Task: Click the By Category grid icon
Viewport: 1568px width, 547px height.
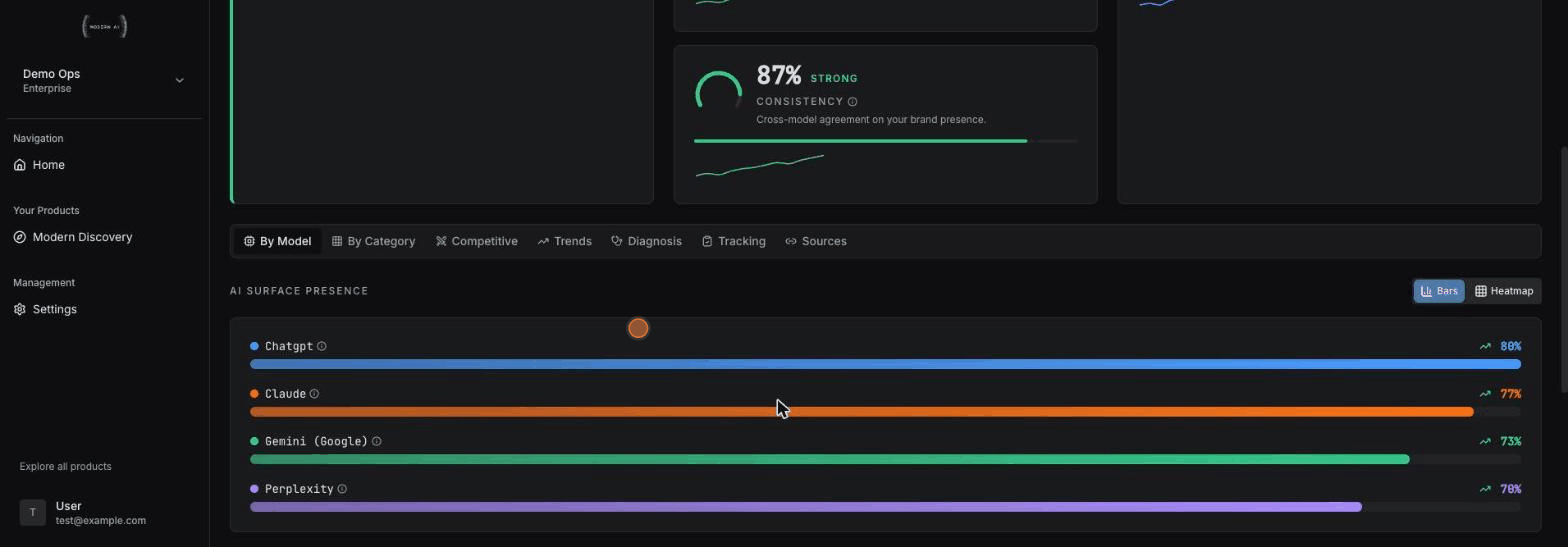Action: [x=337, y=241]
